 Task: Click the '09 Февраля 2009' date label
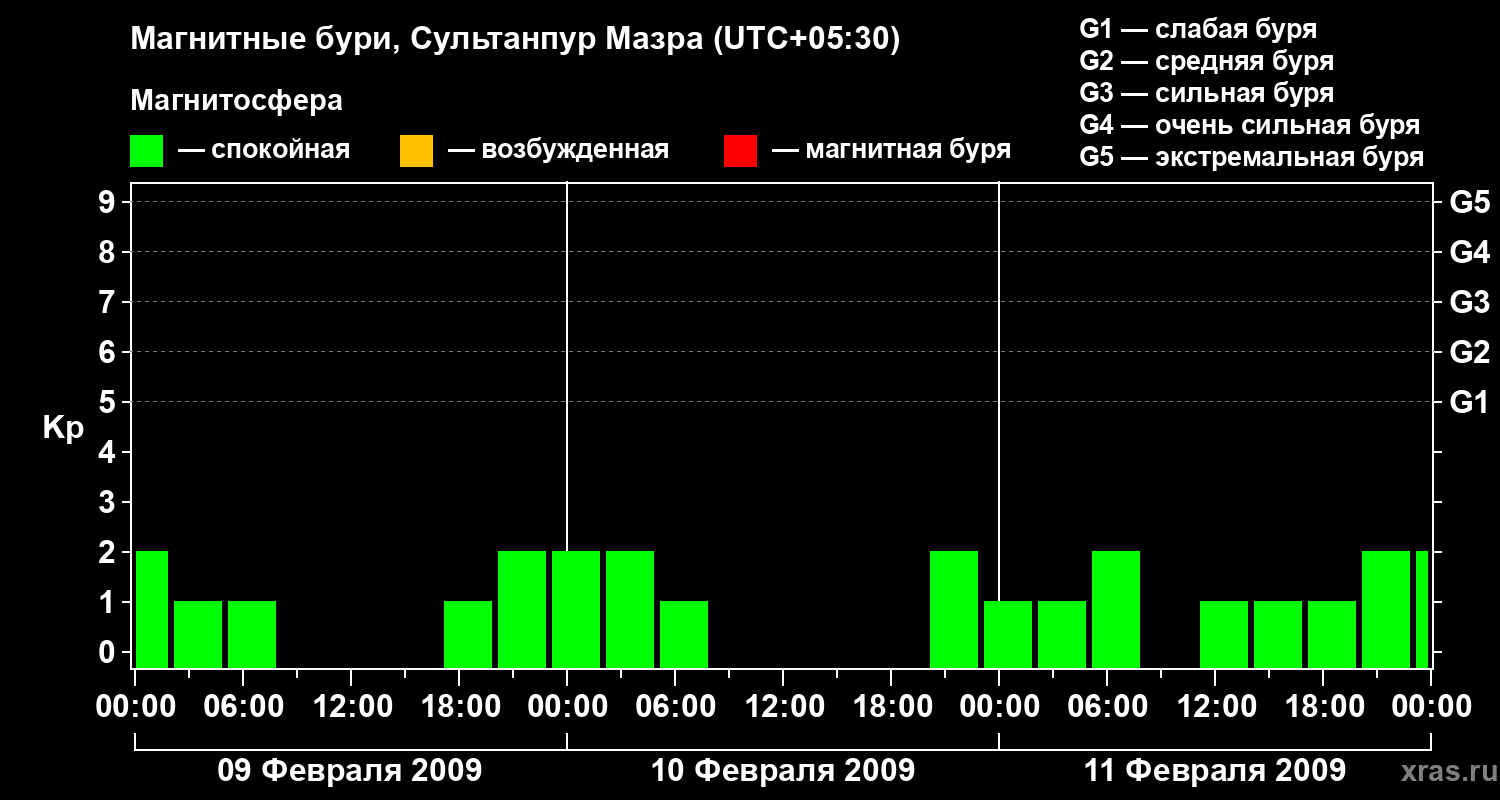[x=350, y=771]
